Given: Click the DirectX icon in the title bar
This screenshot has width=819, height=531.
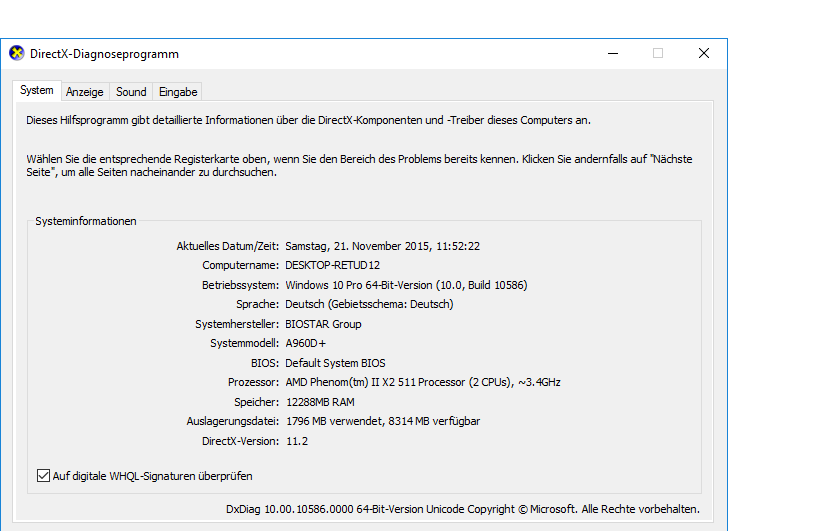Looking at the screenshot, I should (17, 53).
